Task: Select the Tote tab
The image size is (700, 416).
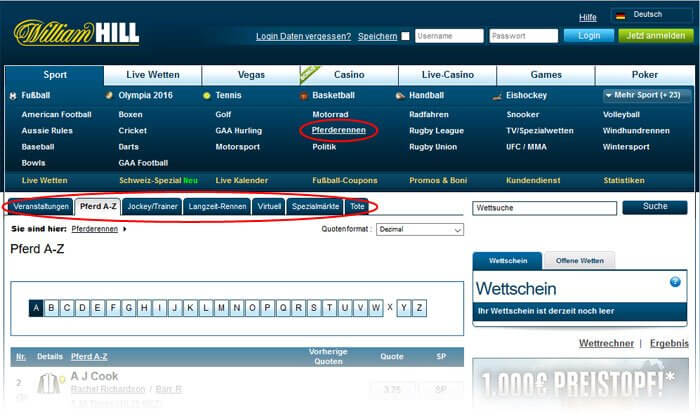Action: (x=357, y=207)
